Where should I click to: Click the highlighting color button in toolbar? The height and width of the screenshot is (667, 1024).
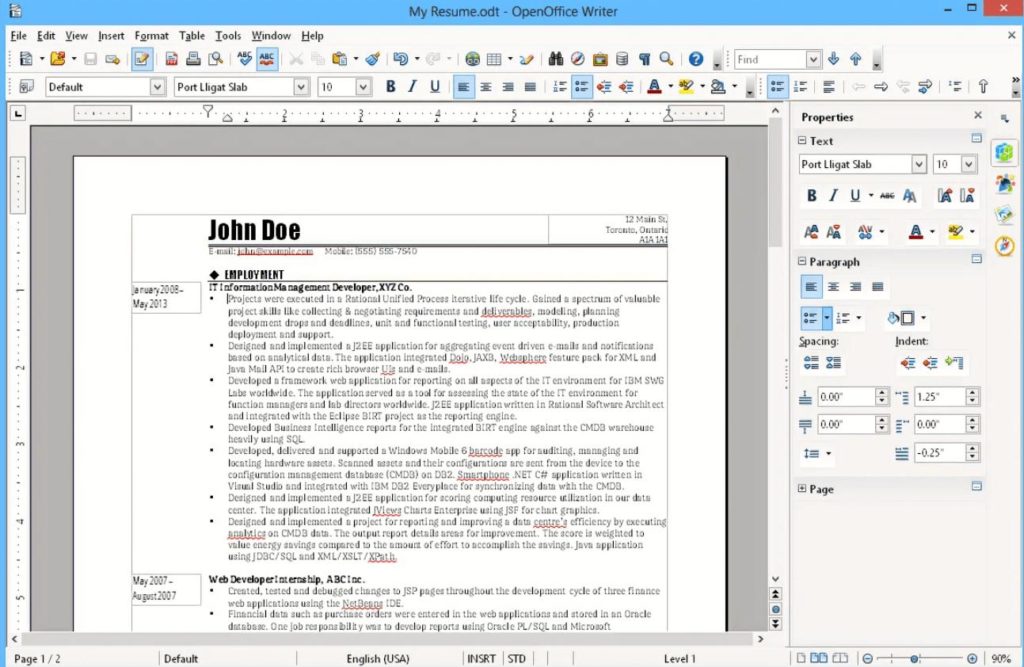click(x=686, y=87)
